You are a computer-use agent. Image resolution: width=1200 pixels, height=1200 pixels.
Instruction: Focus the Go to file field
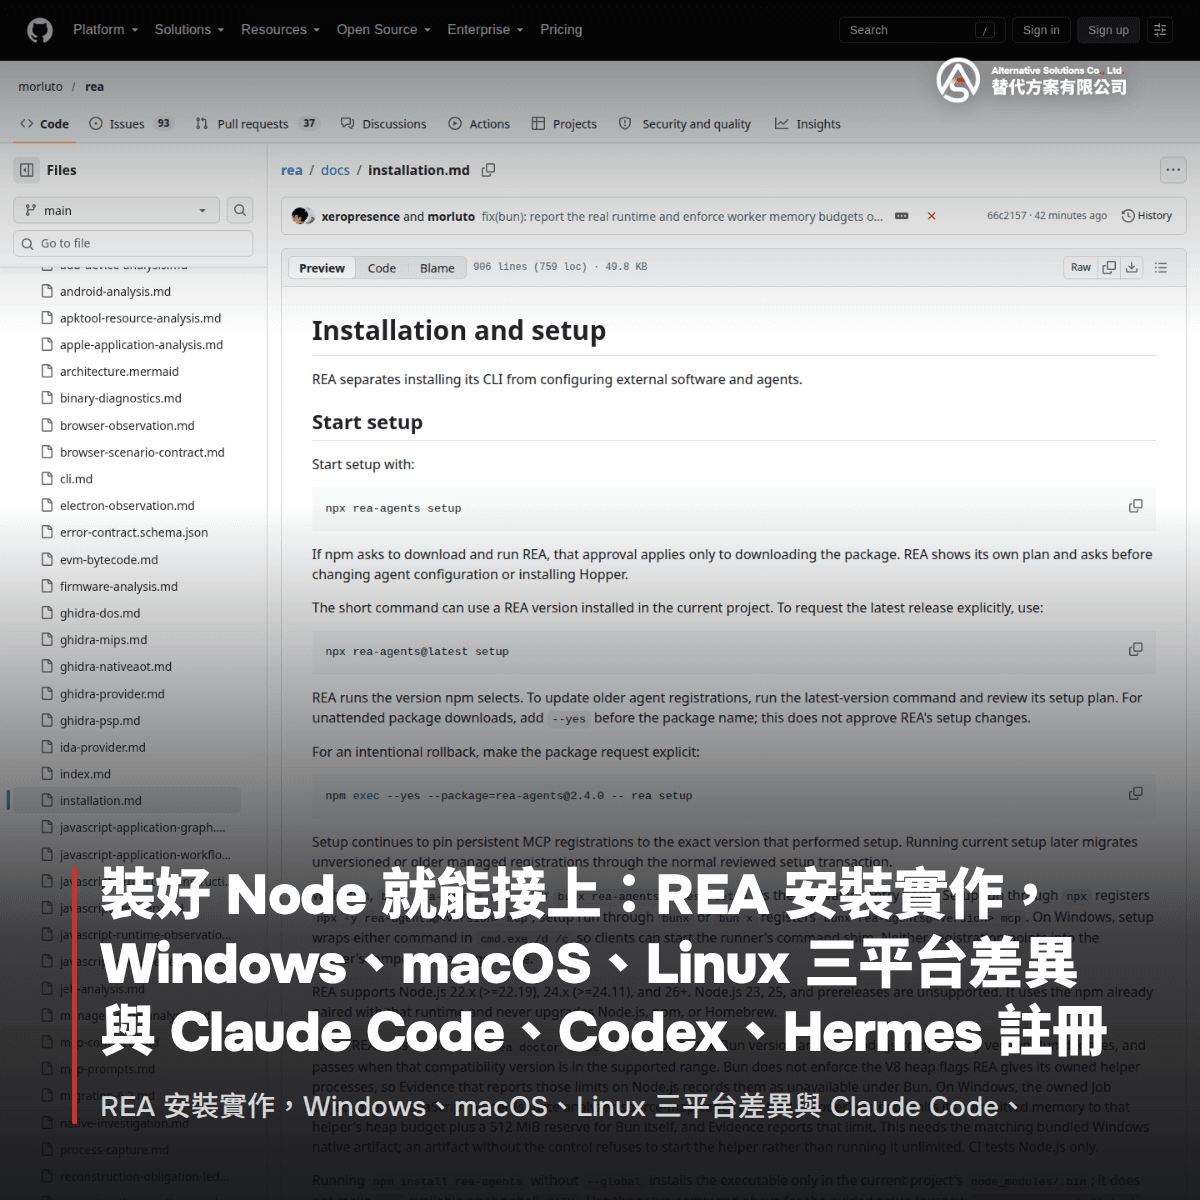pyautogui.click(x=133, y=243)
